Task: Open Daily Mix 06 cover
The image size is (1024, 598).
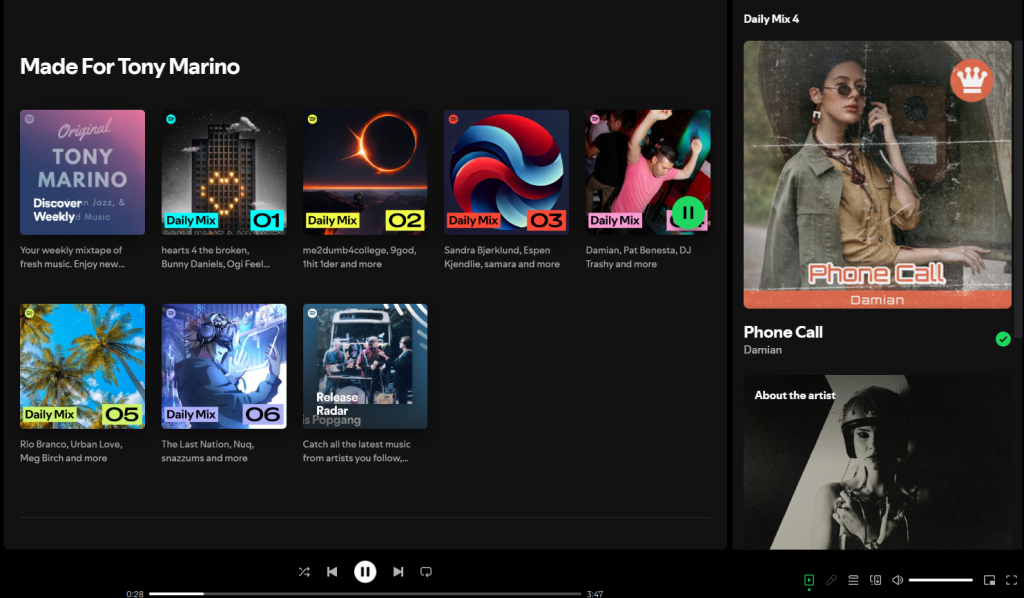Action: [224, 366]
